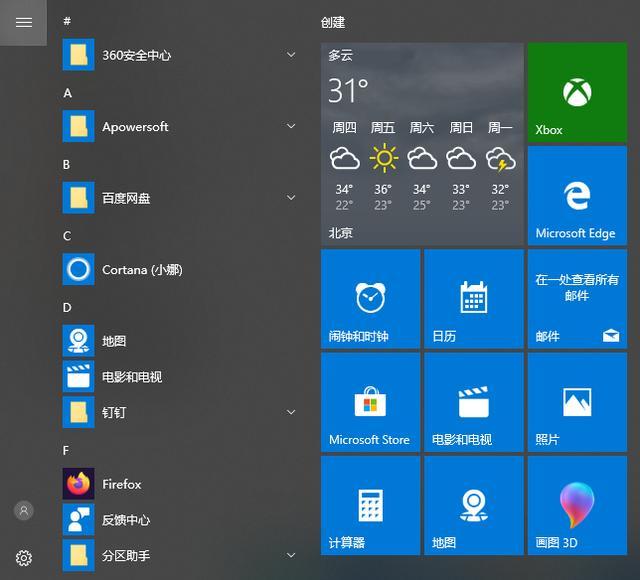Click the 31° current temperature
This screenshot has width=640, height=580.
tap(348, 91)
